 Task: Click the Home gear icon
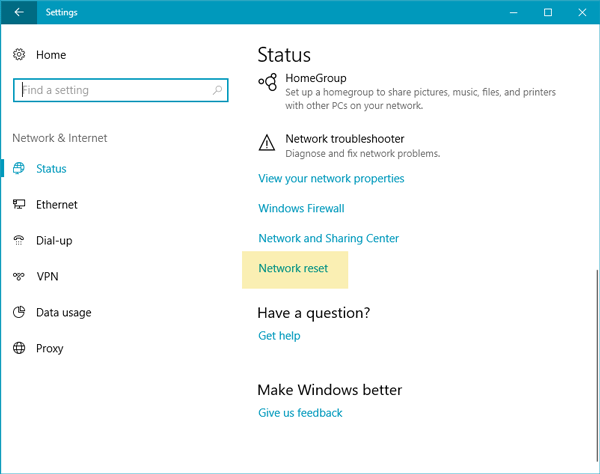19,55
